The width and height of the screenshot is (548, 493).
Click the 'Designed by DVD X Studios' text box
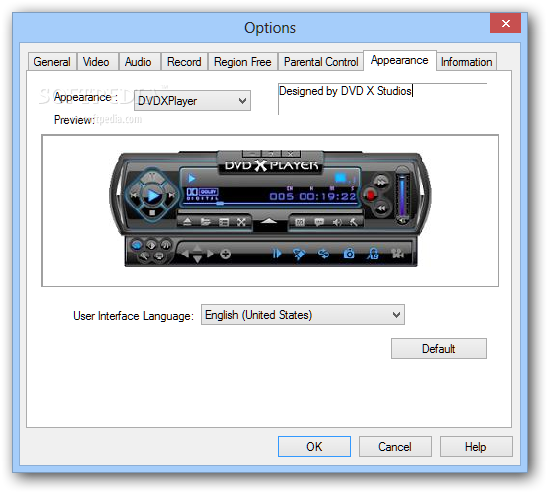382,99
